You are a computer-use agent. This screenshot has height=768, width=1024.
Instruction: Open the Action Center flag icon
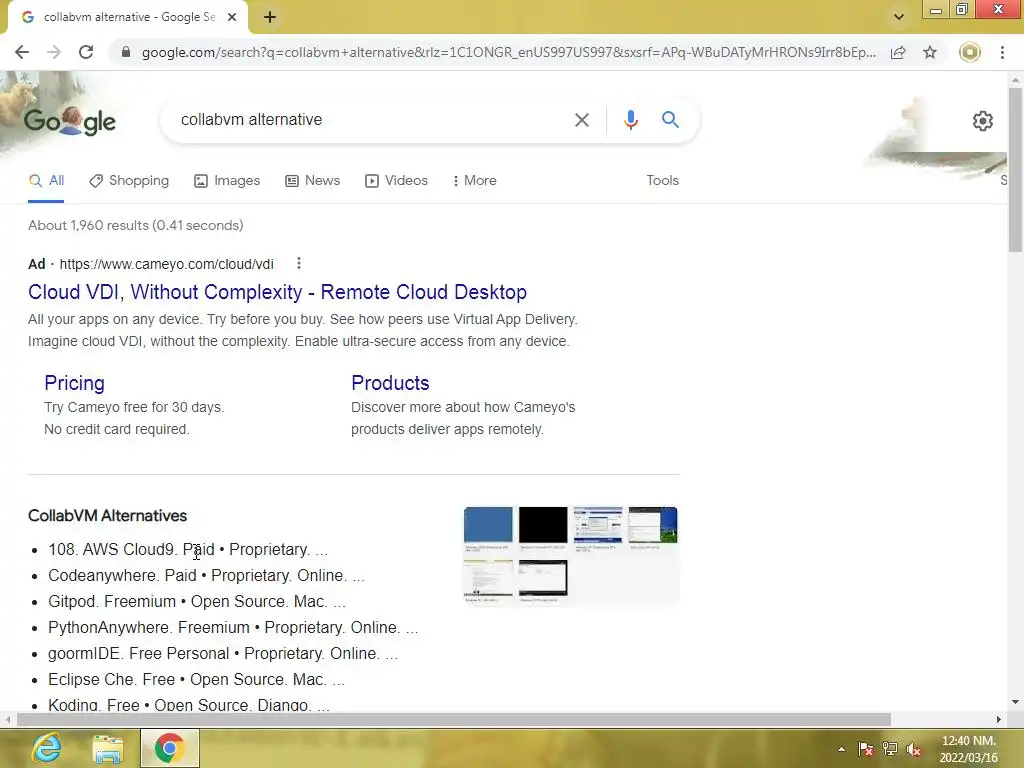[x=866, y=749]
